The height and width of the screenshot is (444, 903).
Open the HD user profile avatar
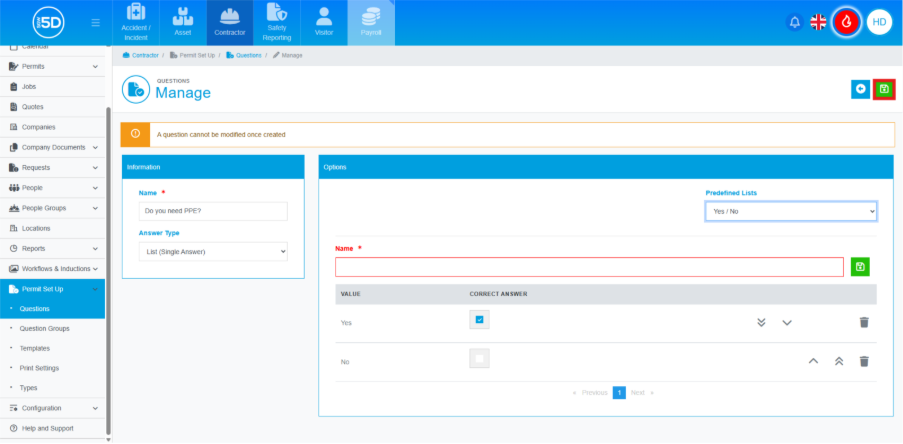tap(879, 22)
